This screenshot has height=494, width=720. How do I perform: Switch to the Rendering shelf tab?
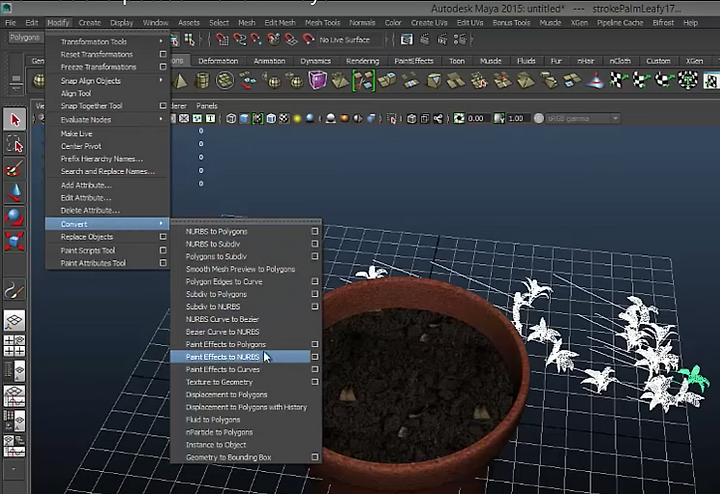362,61
